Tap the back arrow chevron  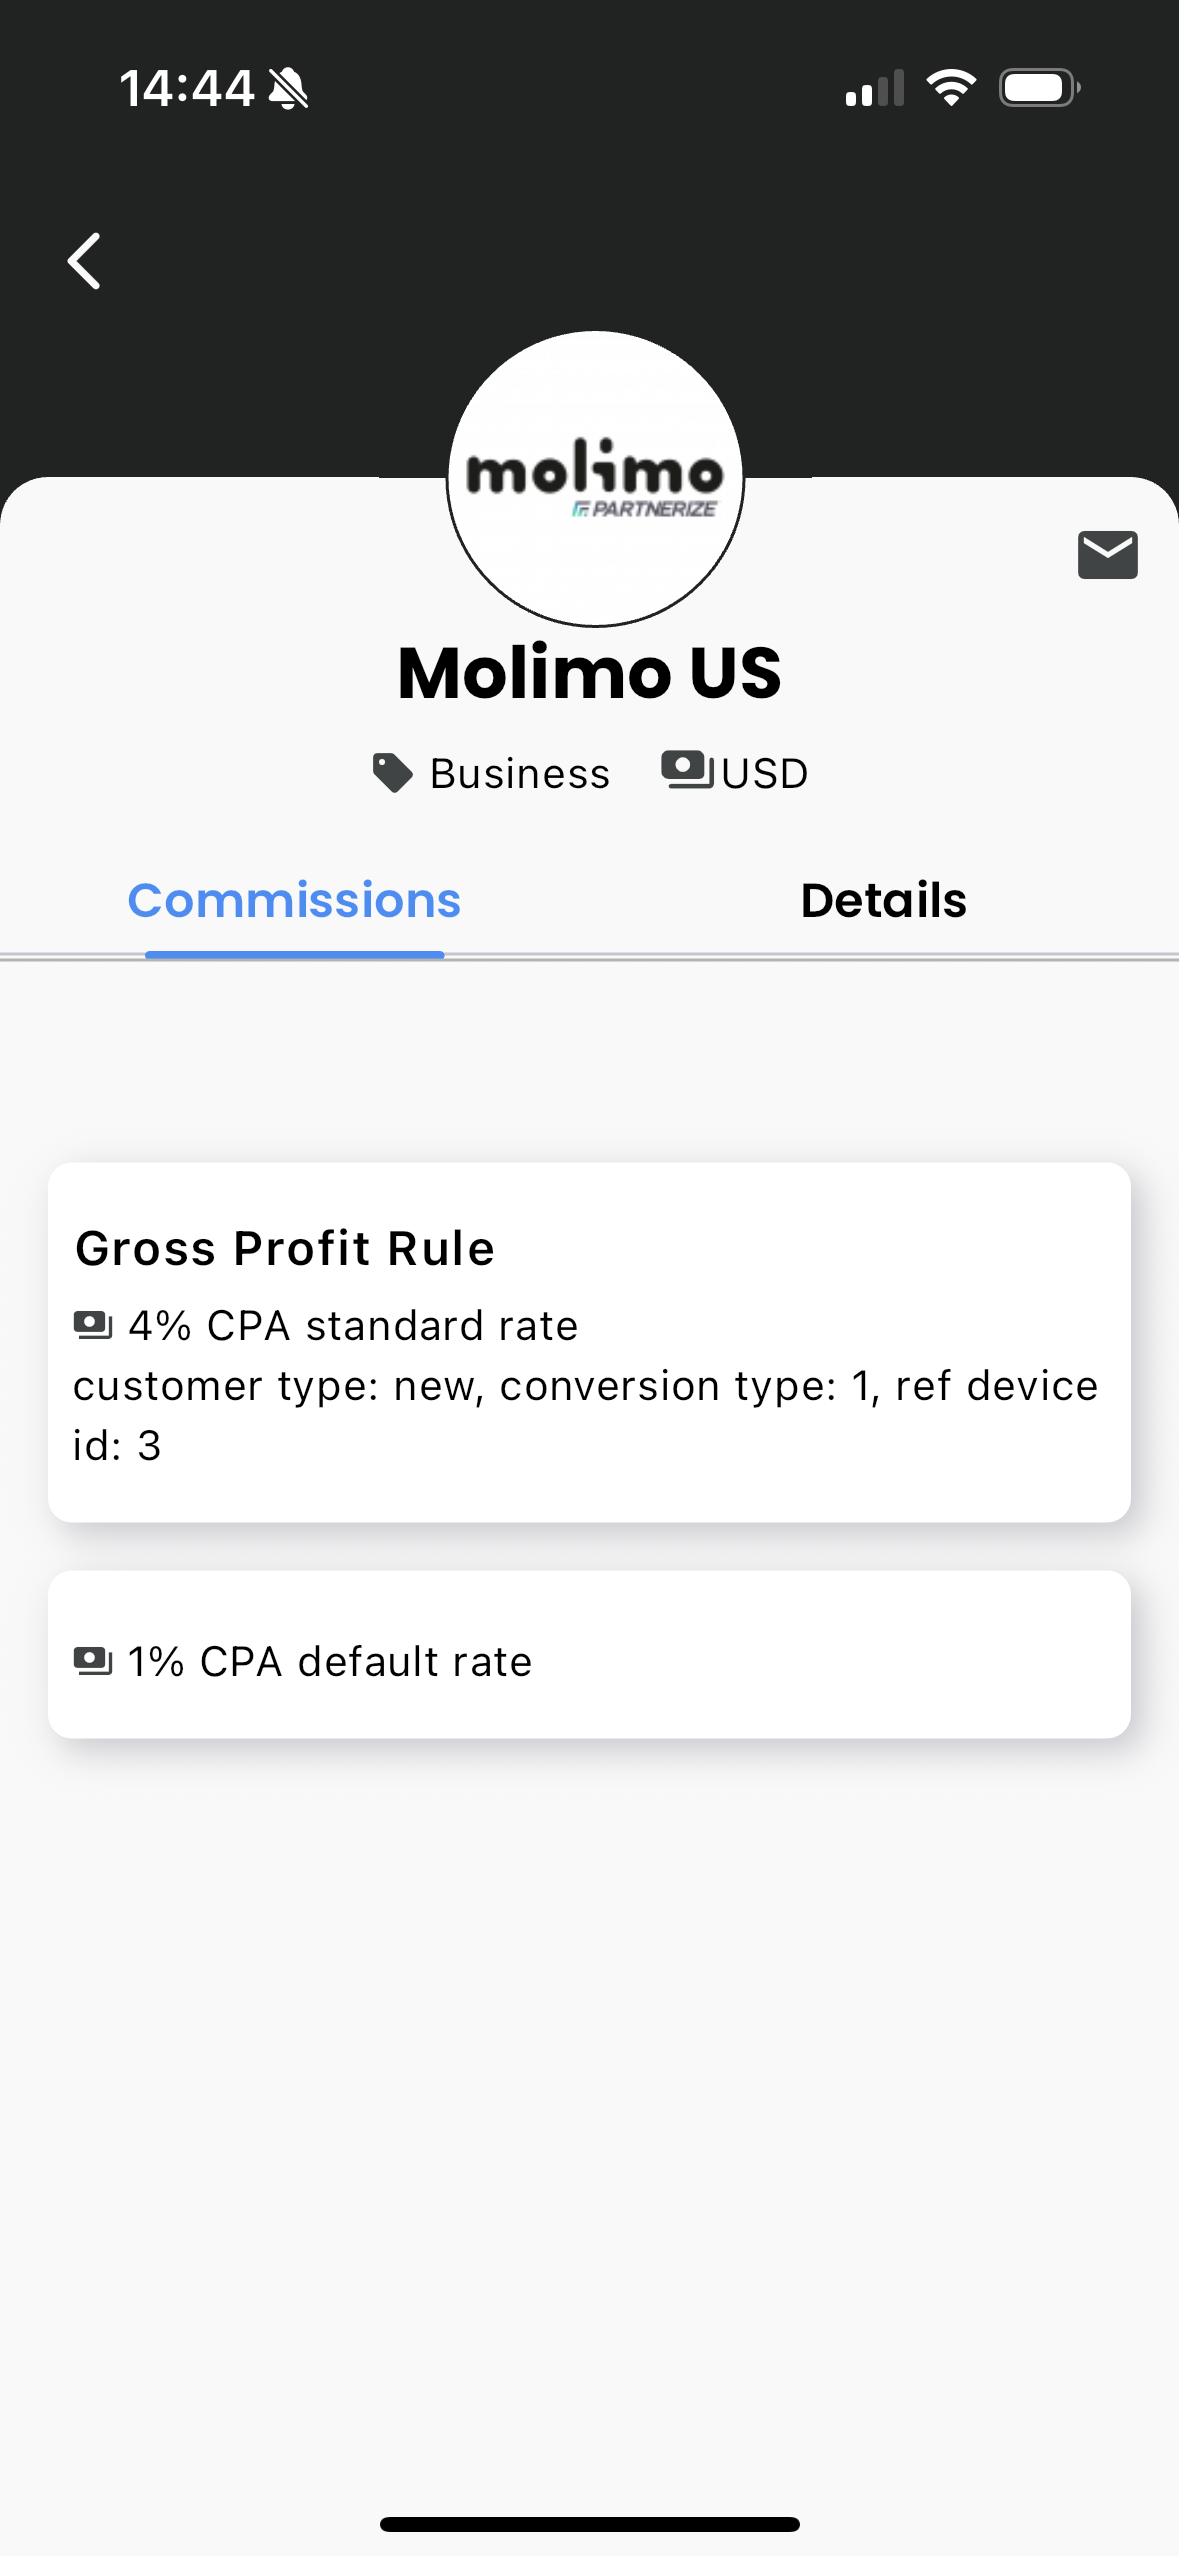[x=84, y=261]
